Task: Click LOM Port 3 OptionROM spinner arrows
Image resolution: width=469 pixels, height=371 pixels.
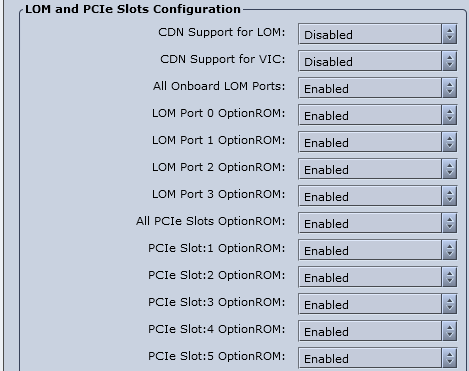Action: point(450,196)
